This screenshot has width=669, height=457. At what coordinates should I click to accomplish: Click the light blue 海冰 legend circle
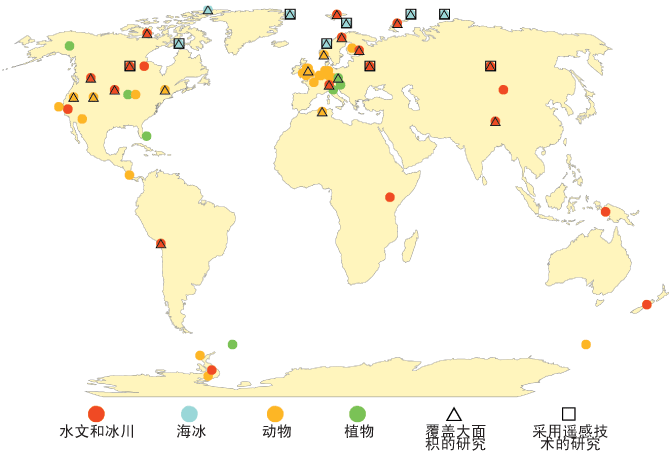tap(190, 414)
